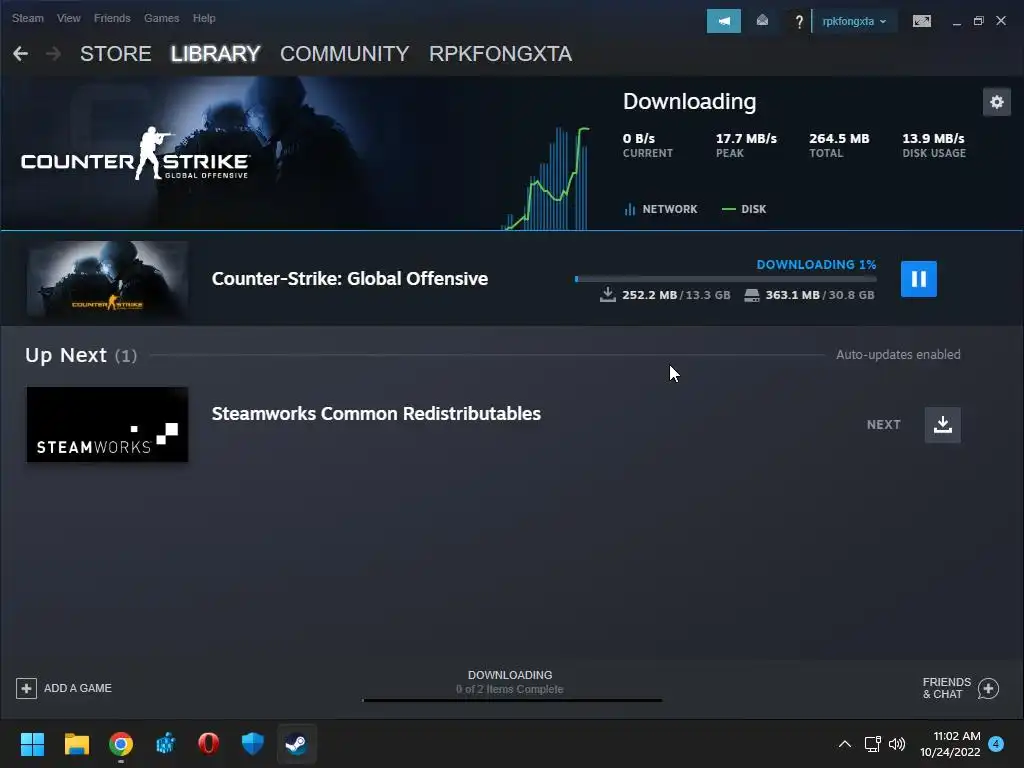1024x768 pixels.
Task: Open the notification badge showing 4
Action: 996,744
